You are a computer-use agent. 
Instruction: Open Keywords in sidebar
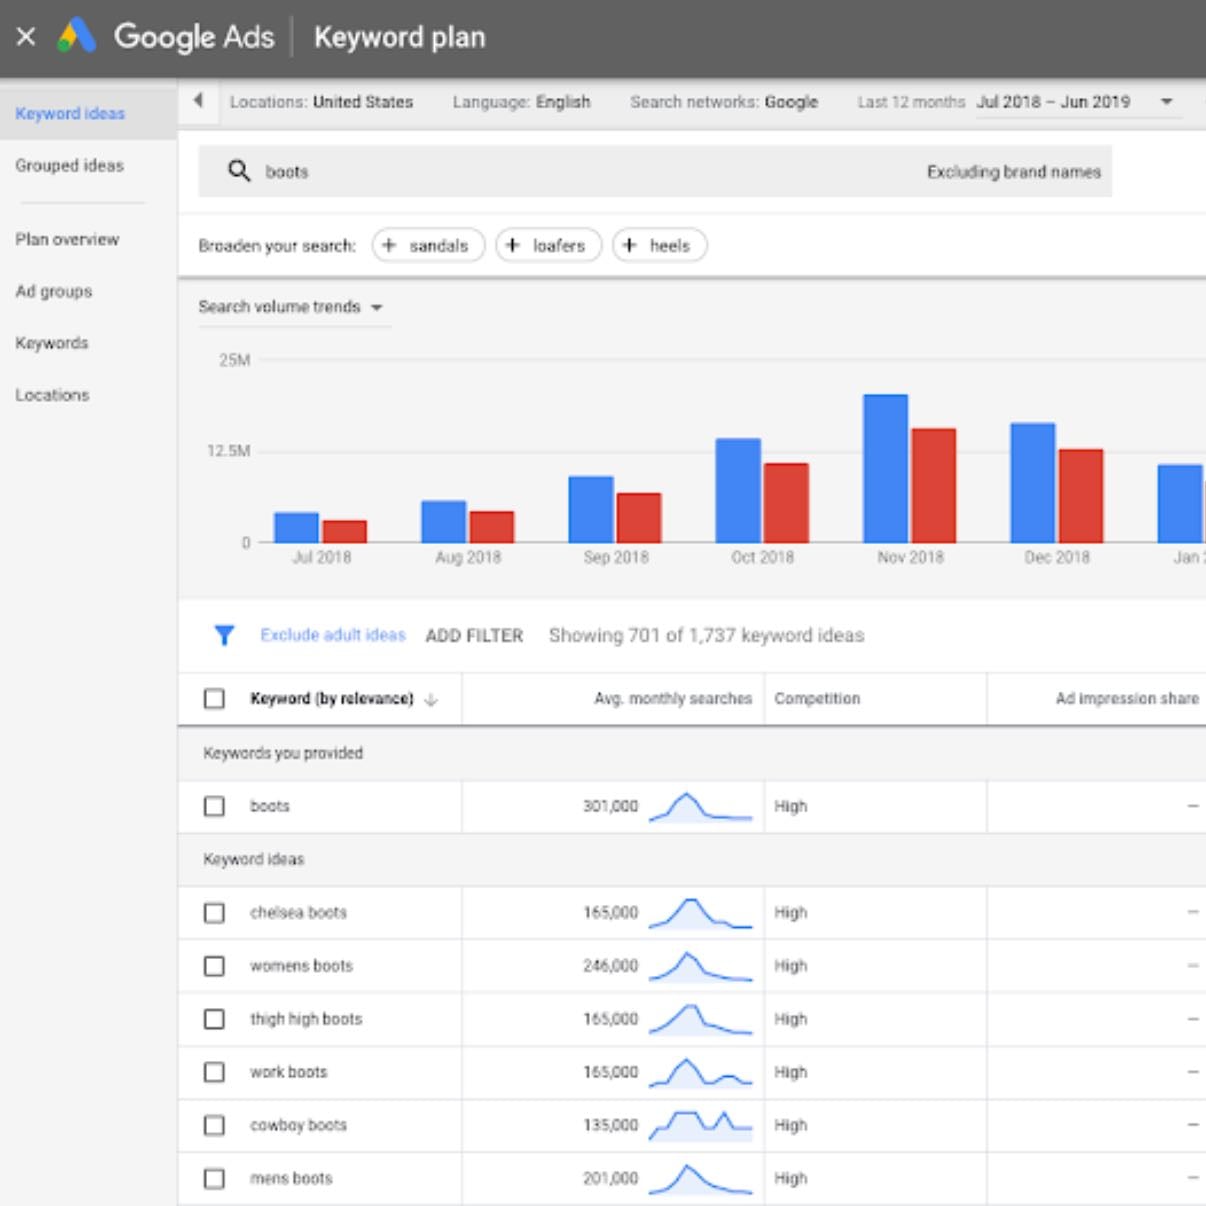pyautogui.click(x=52, y=343)
